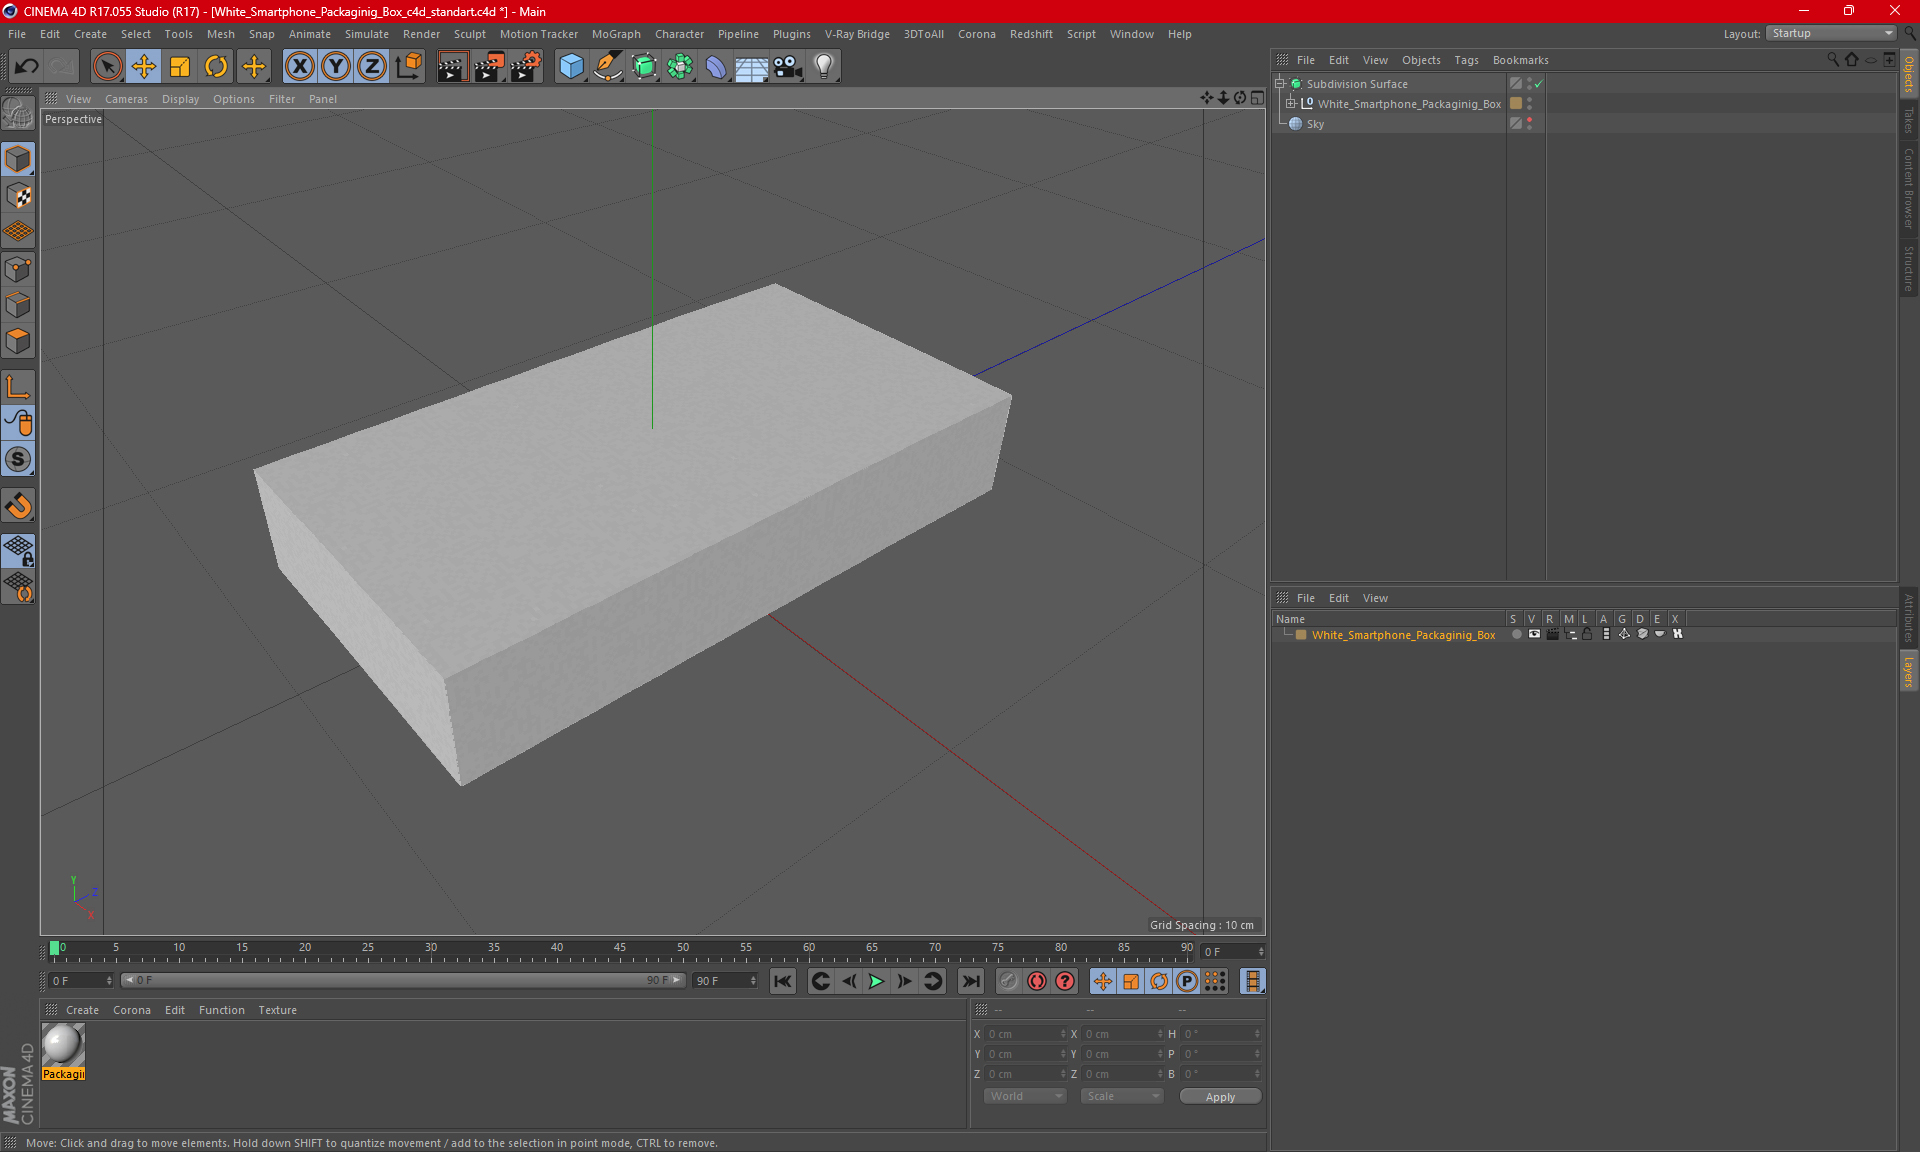Open the spline Pen tool
This screenshot has width=1920, height=1152.
[607, 67]
